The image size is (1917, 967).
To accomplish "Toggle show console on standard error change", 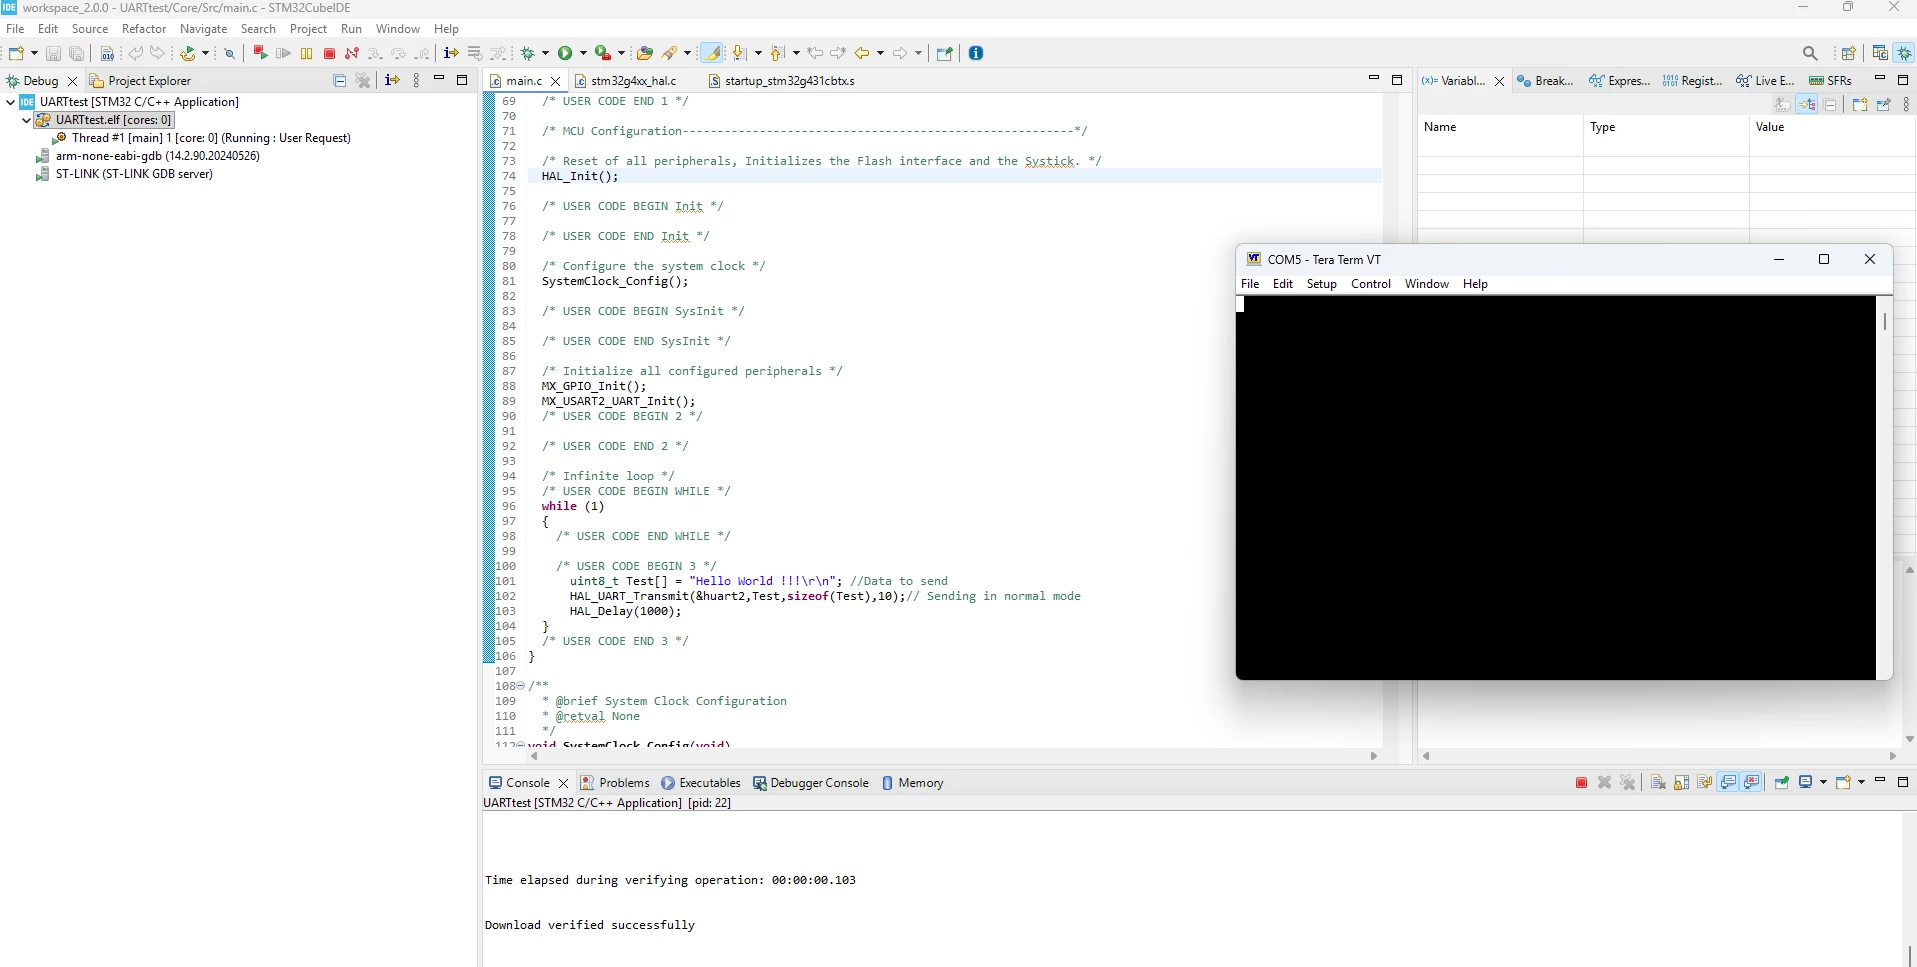I will 1752,783.
